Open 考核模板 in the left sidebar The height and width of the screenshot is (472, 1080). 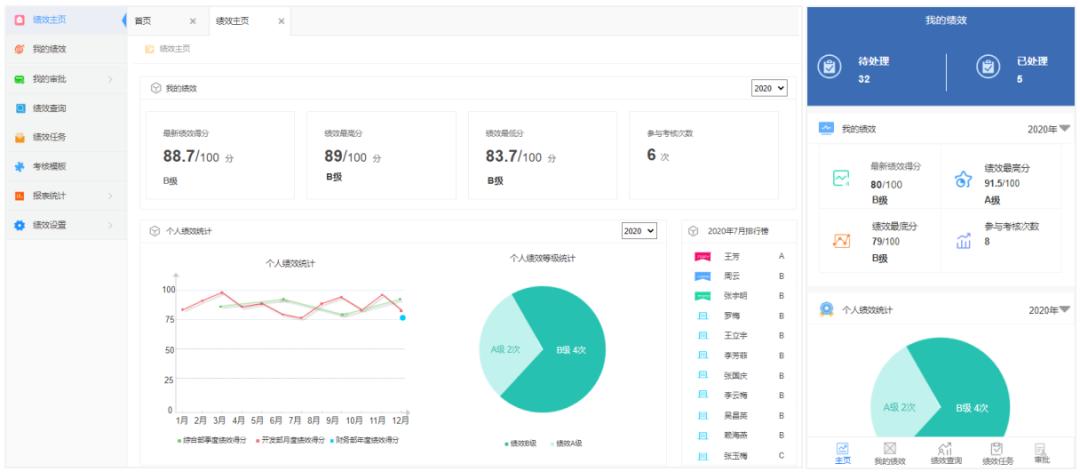[48, 167]
